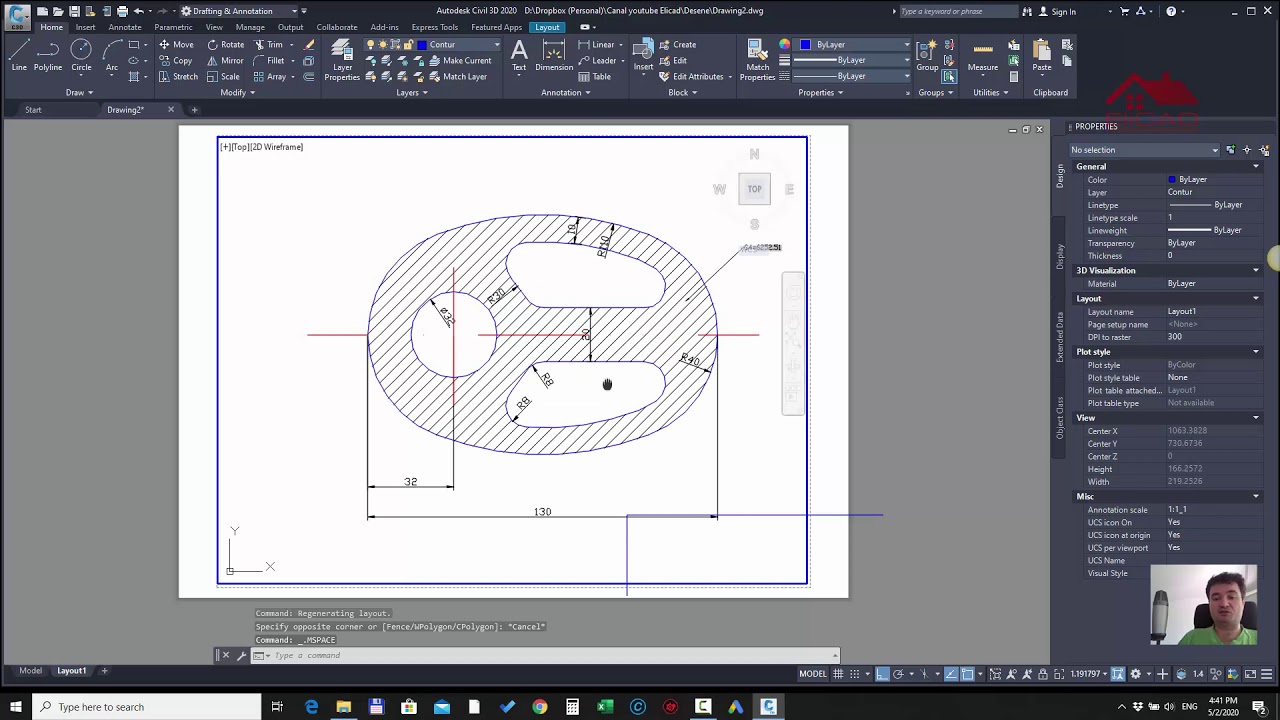Open the Insert ribbon tab
1280x720 pixels.
click(x=85, y=27)
